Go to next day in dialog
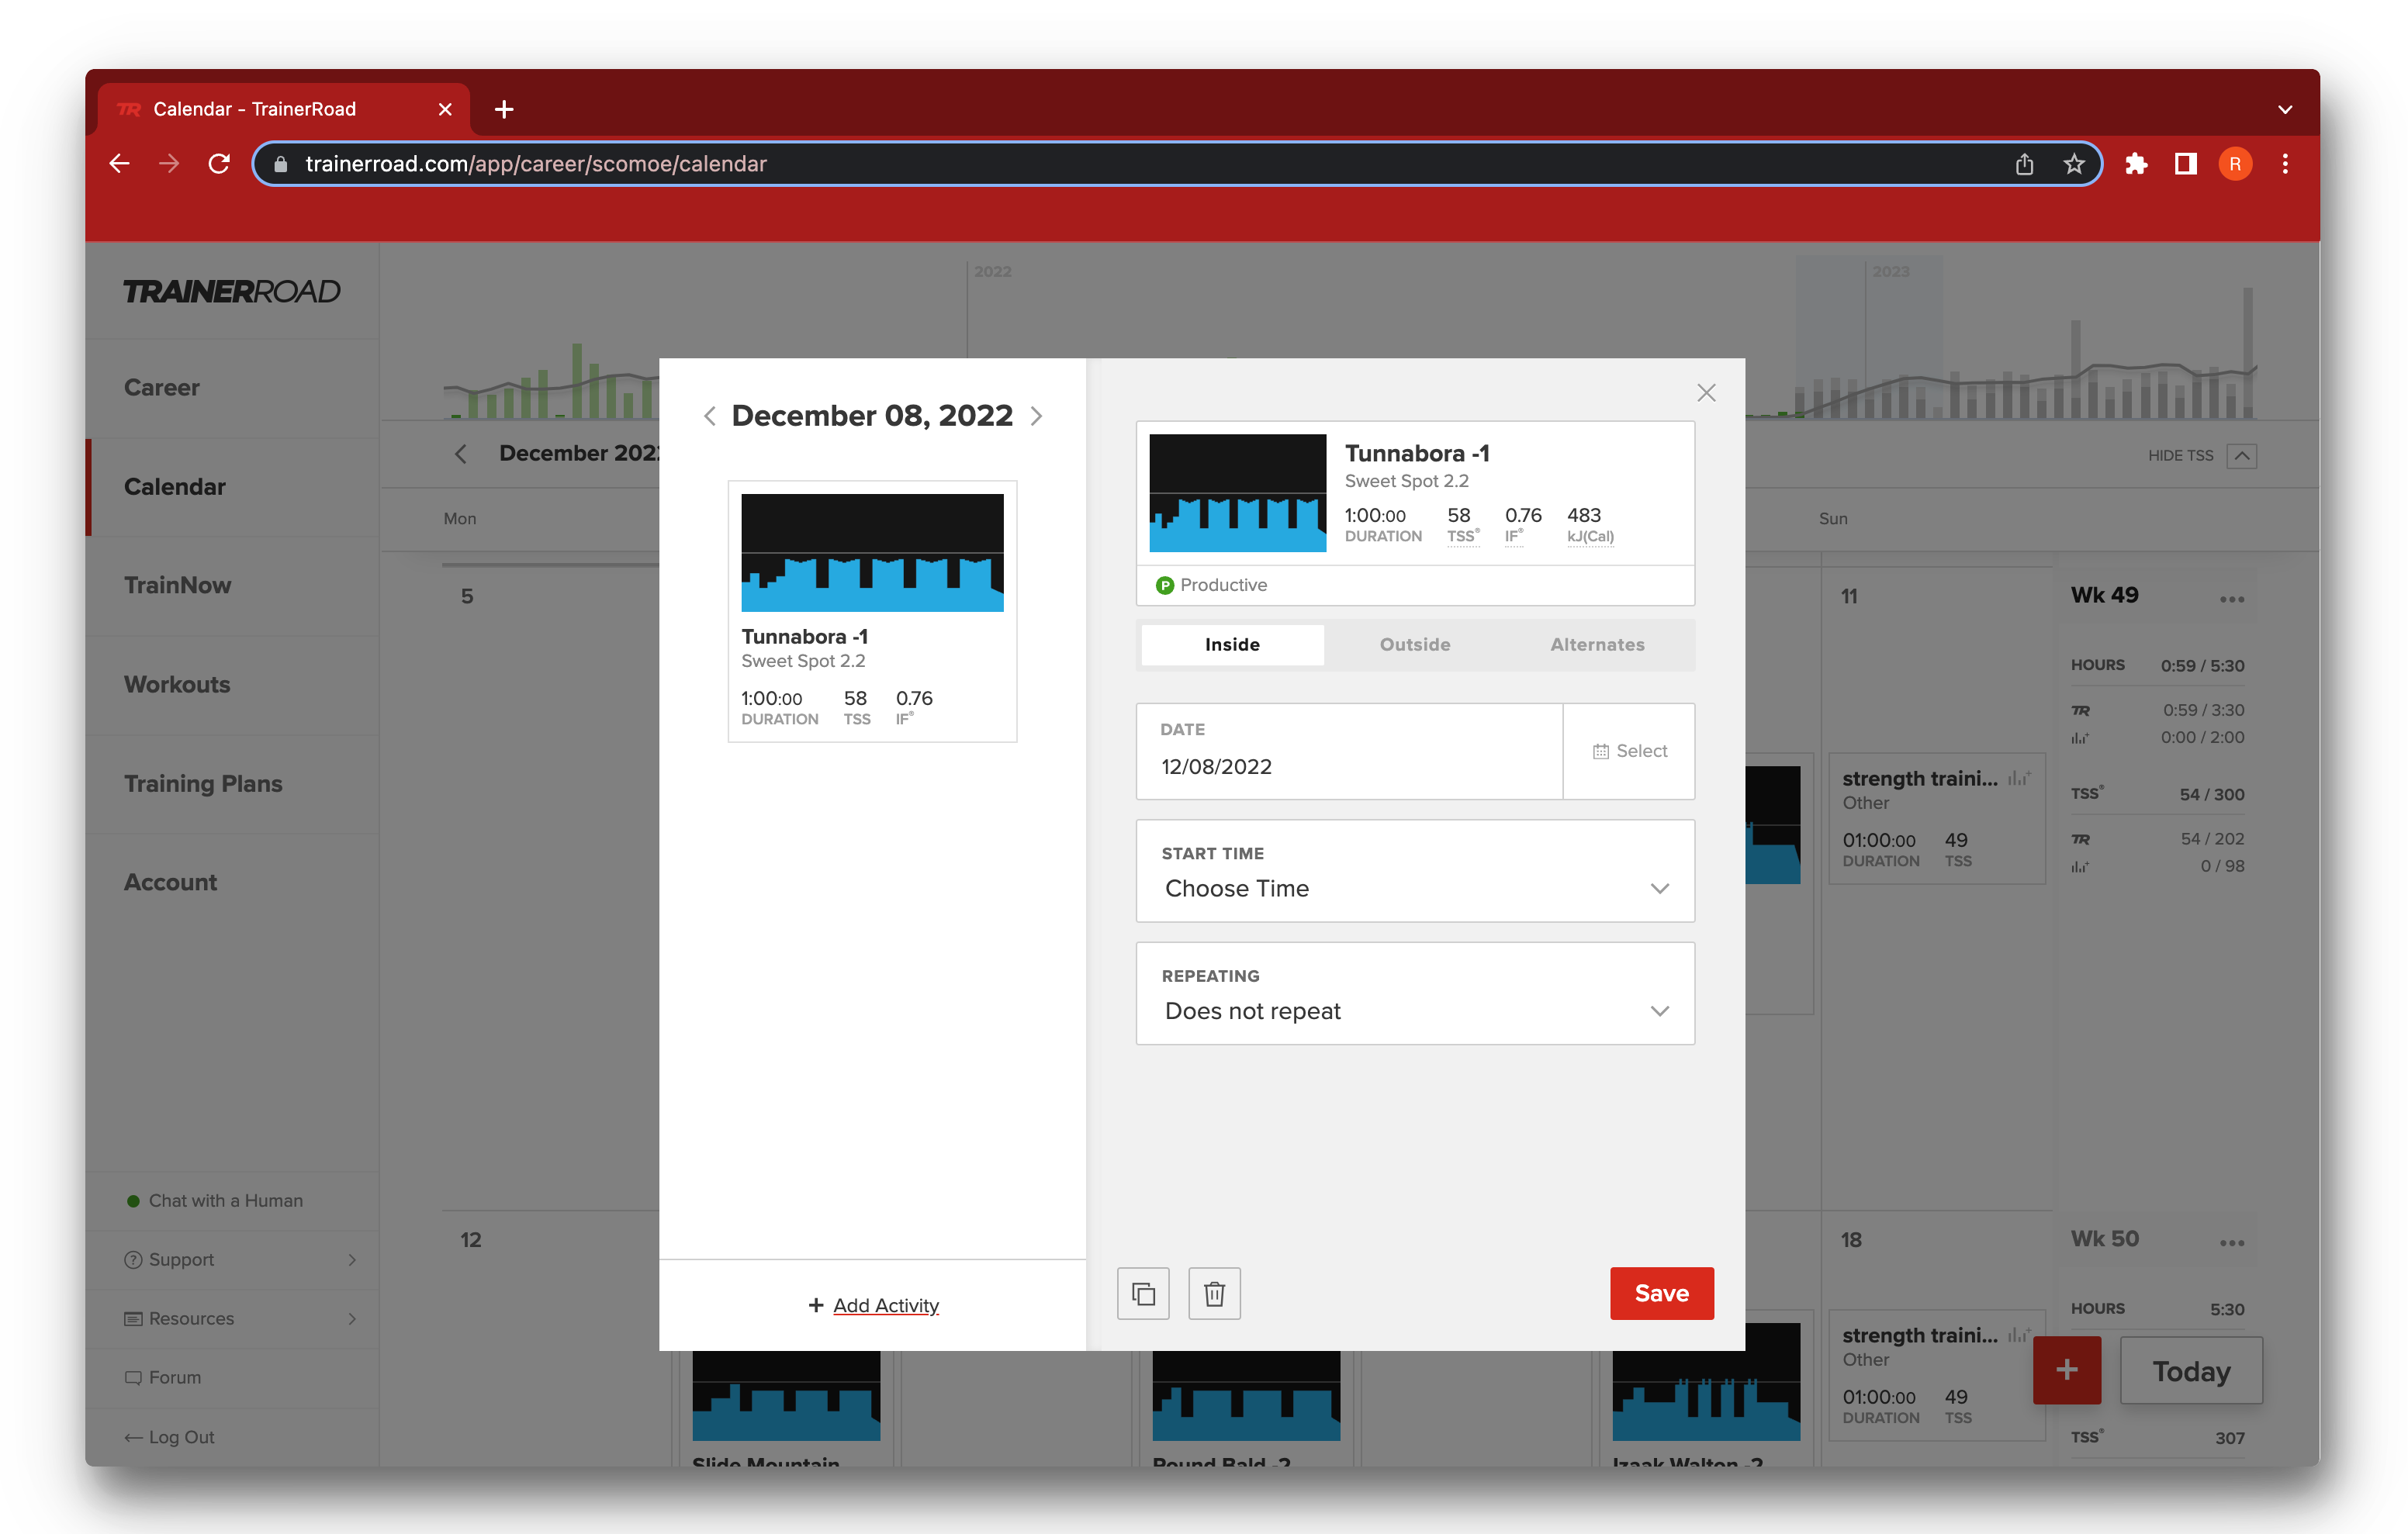Image resolution: width=2408 pixels, height=1534 pixels. tap(1037, 416)
